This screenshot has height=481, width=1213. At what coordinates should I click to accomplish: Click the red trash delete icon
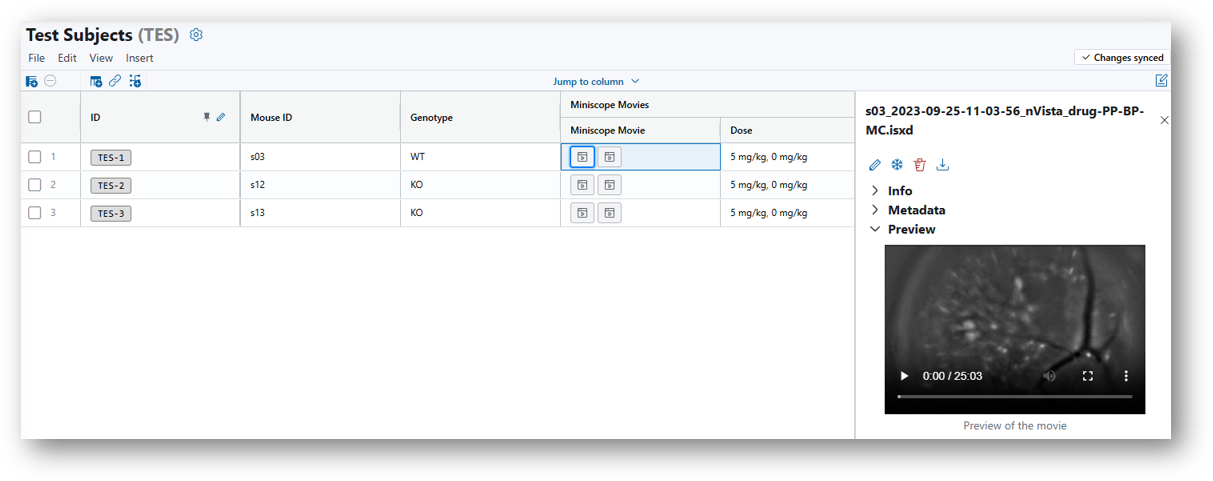[920, 165]
